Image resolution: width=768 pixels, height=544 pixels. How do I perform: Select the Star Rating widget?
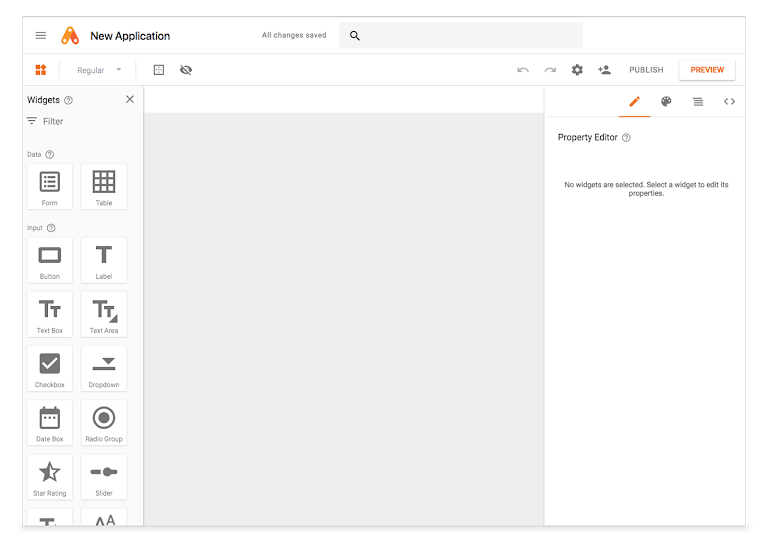[50, 476]
